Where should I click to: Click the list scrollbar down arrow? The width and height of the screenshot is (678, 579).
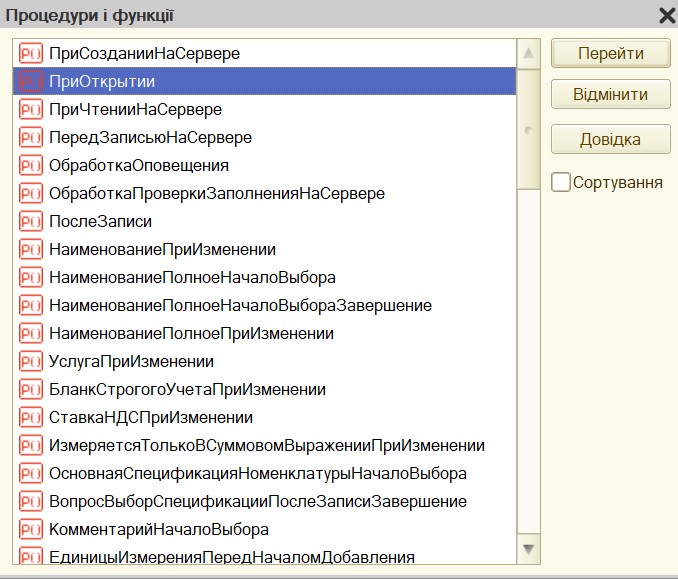point(528,549)
